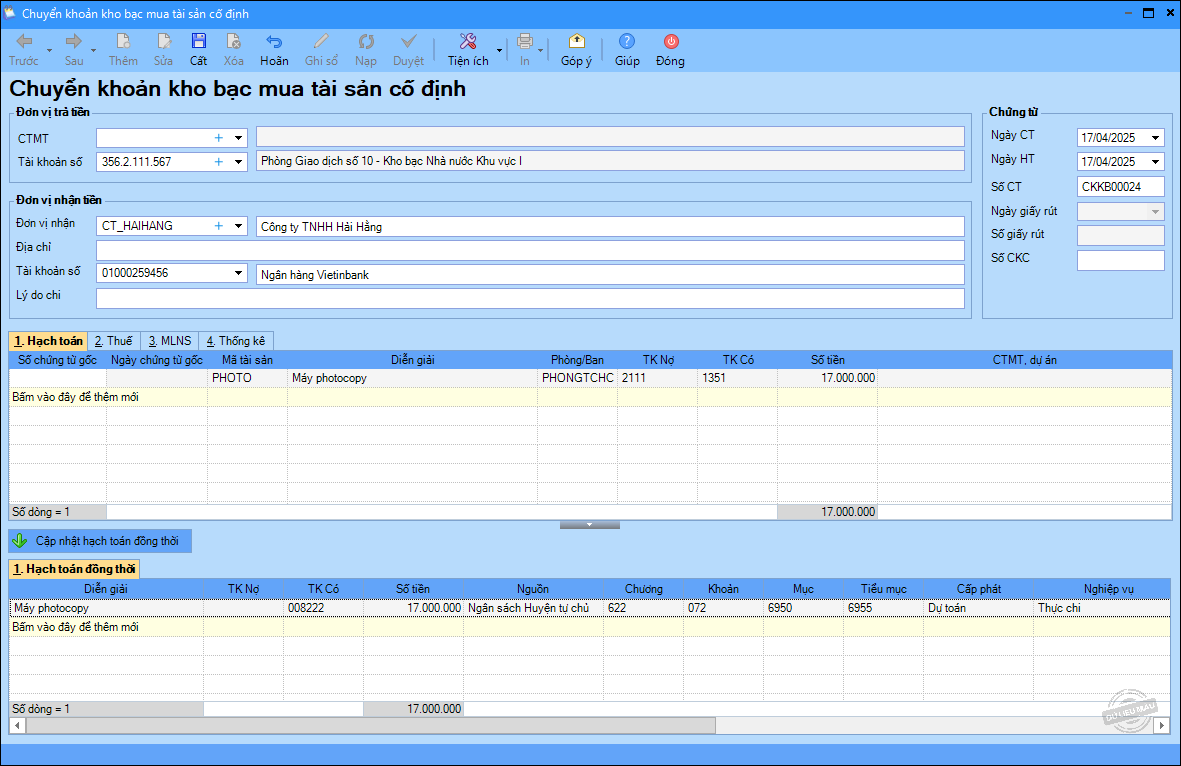Go to previous voucher with Trước
The height and width of the screenshot is (766, 1181).
click(x=24, y=50)
